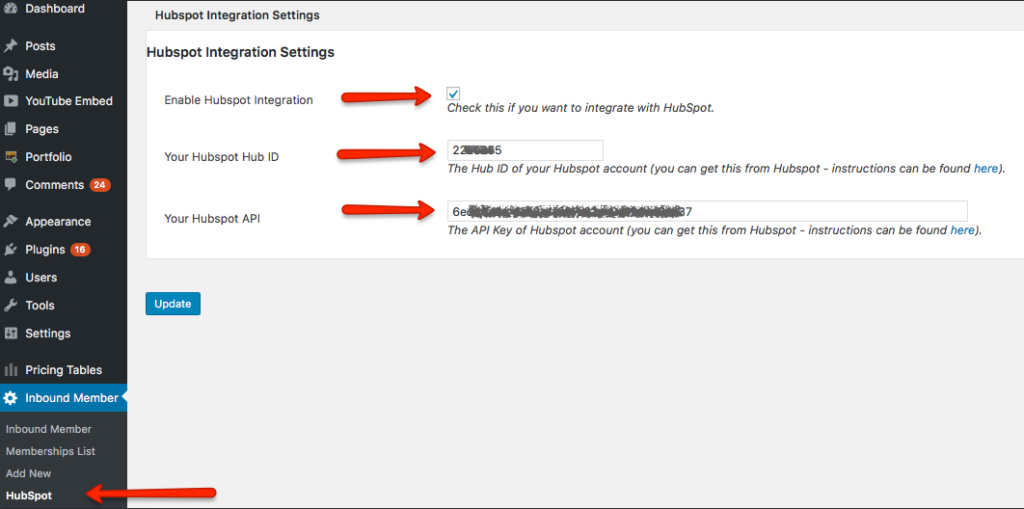Click the Tools wrench icon

(x=10, y=305)
